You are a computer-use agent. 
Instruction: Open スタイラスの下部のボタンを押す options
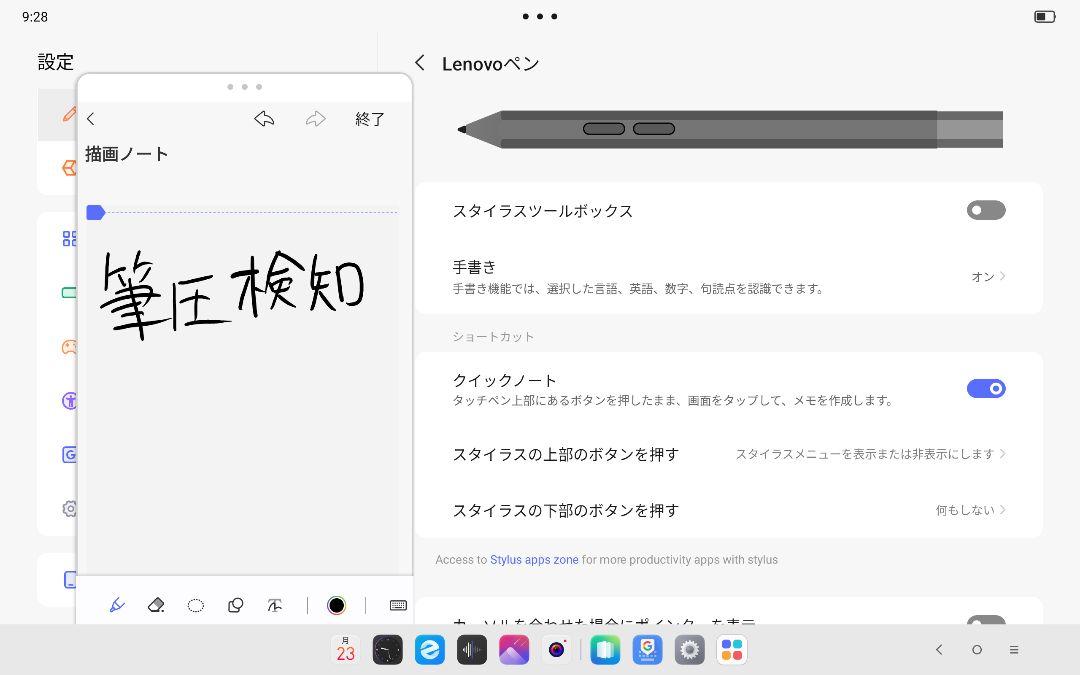[729, 510]
